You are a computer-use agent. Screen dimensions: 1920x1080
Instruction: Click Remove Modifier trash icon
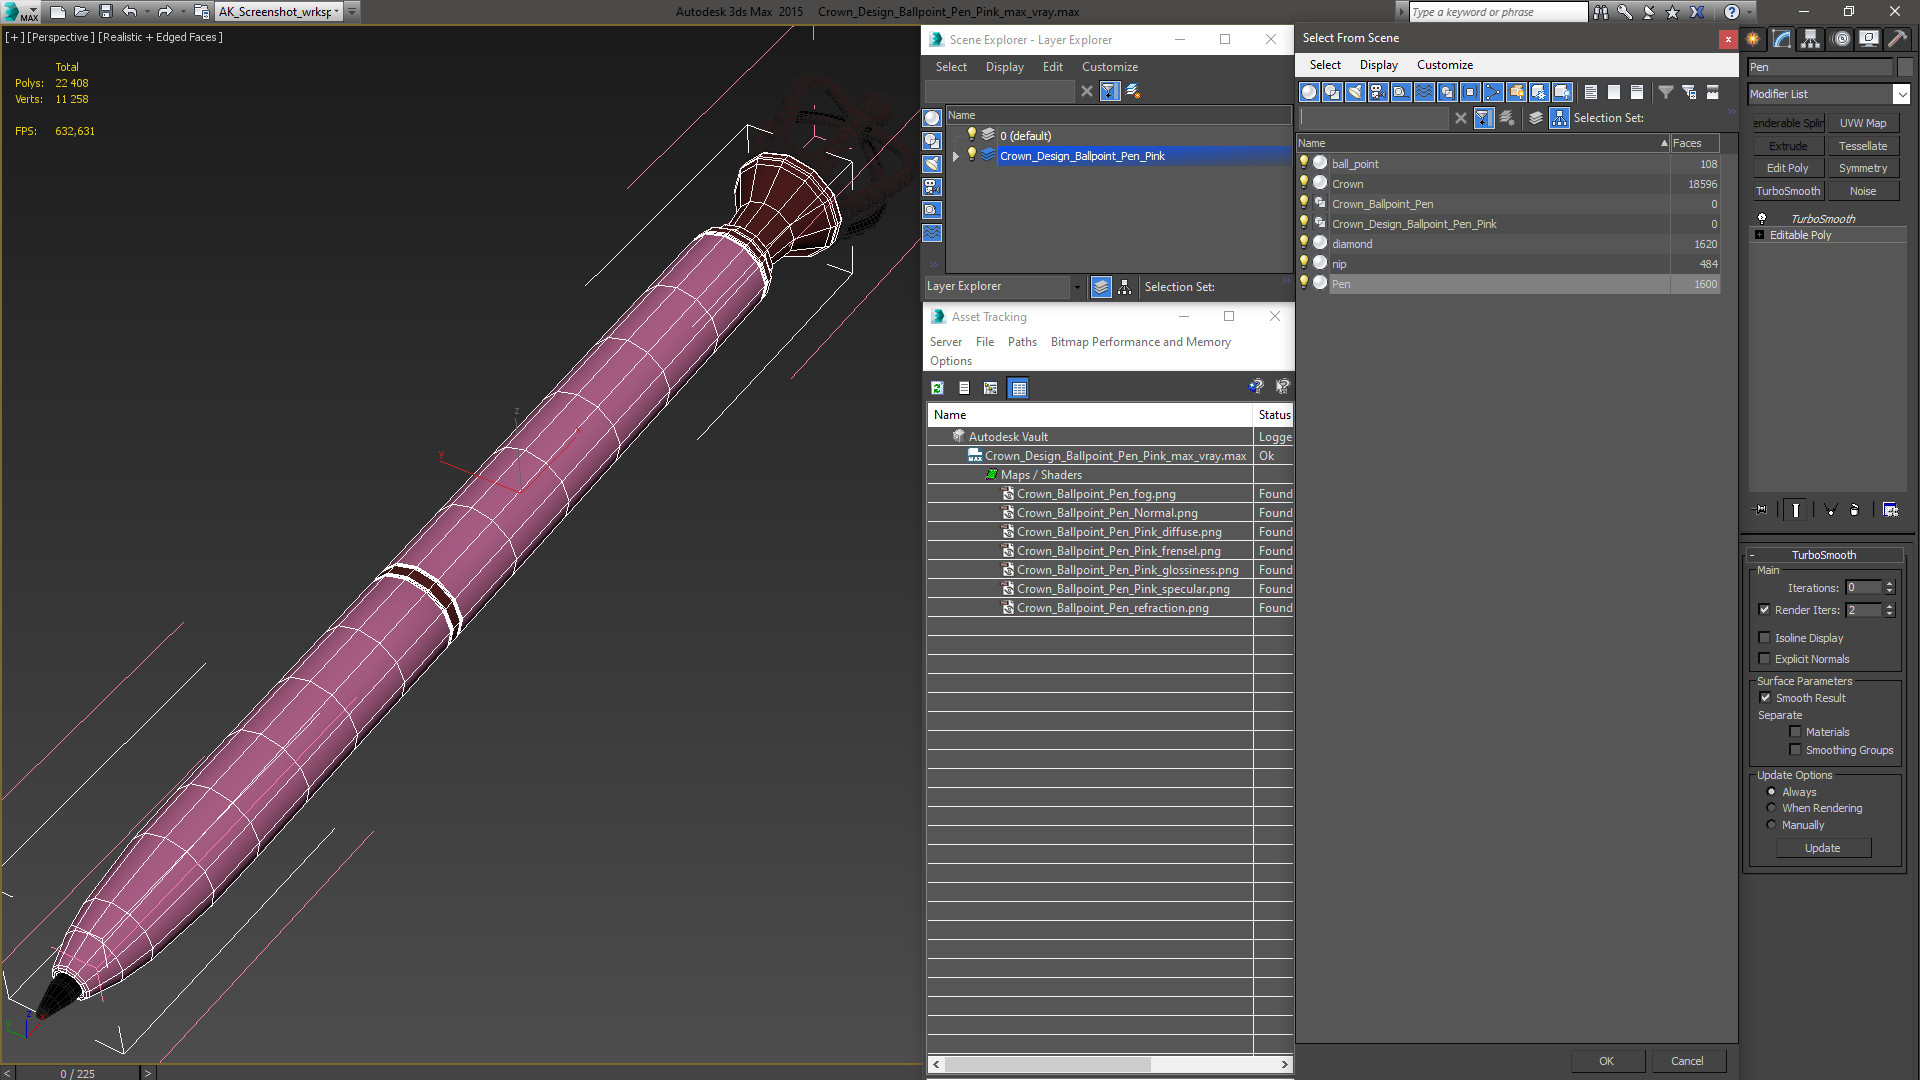click(x=1854, y=510)
